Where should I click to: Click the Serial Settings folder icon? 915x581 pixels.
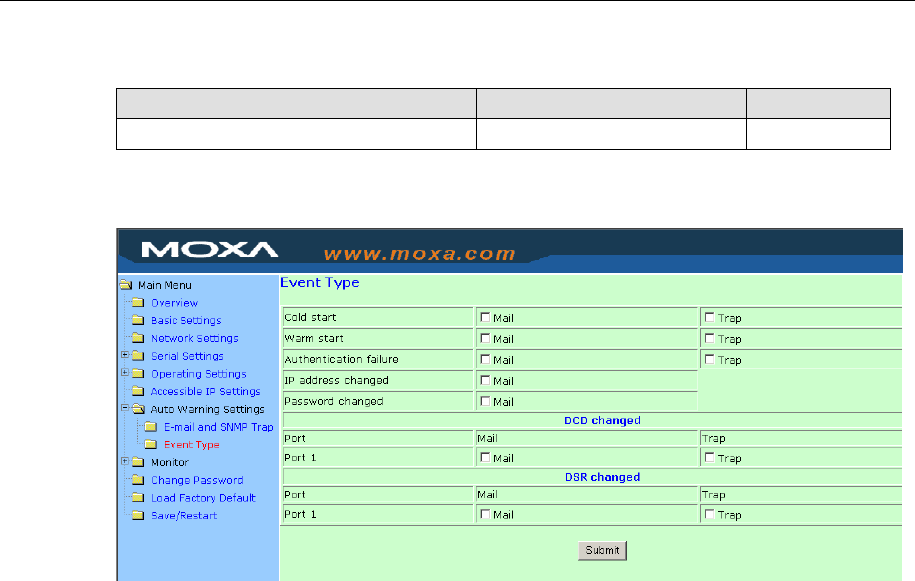tap(138, 356)
